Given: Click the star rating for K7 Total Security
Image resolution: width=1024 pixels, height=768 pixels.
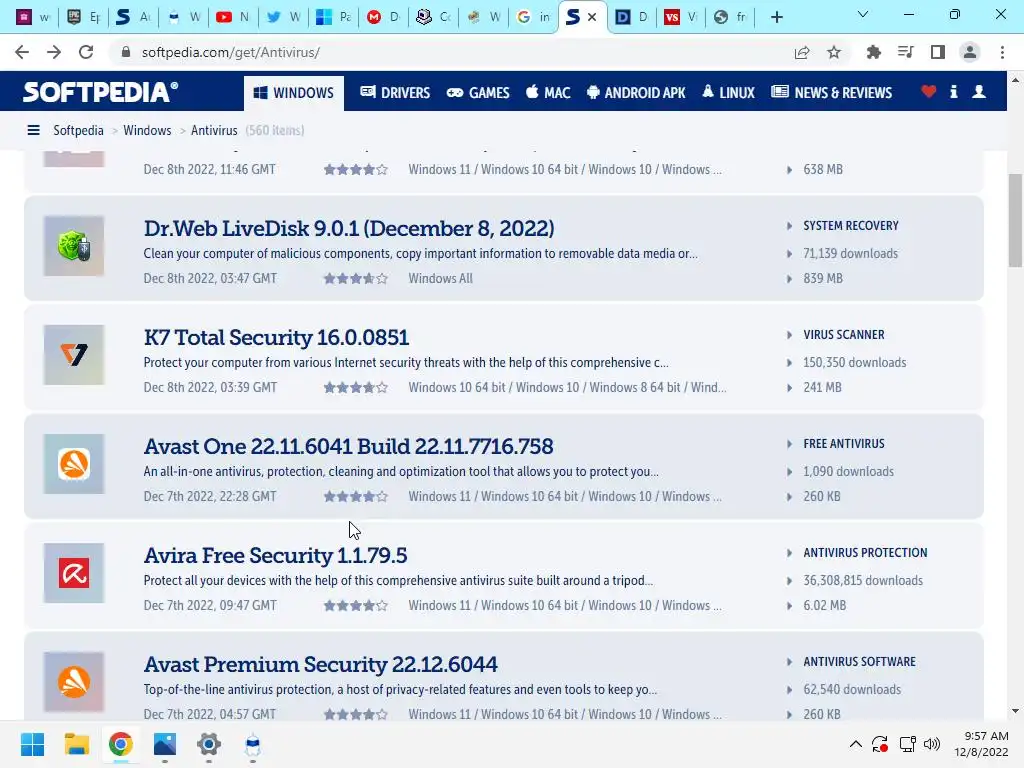Looking at the screenshot, I should [x=356, y=388].
